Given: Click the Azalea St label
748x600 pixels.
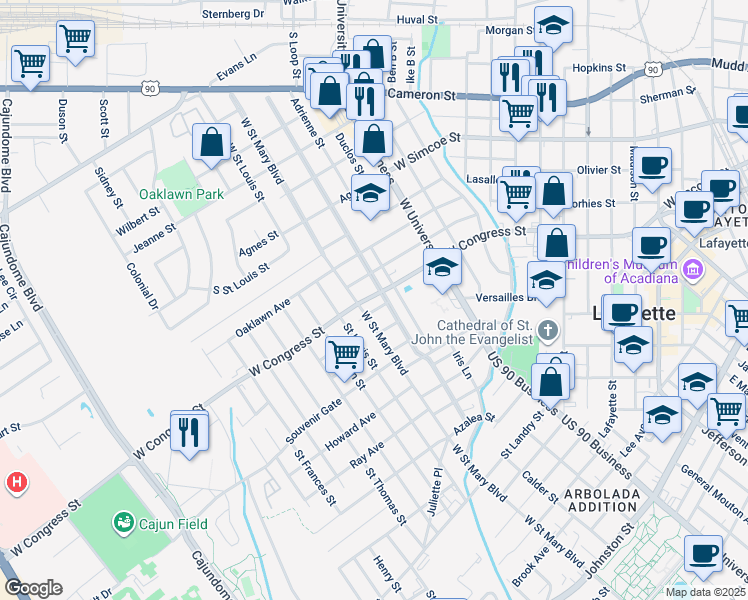Looking at the screenshot, I should coord(474,424).
